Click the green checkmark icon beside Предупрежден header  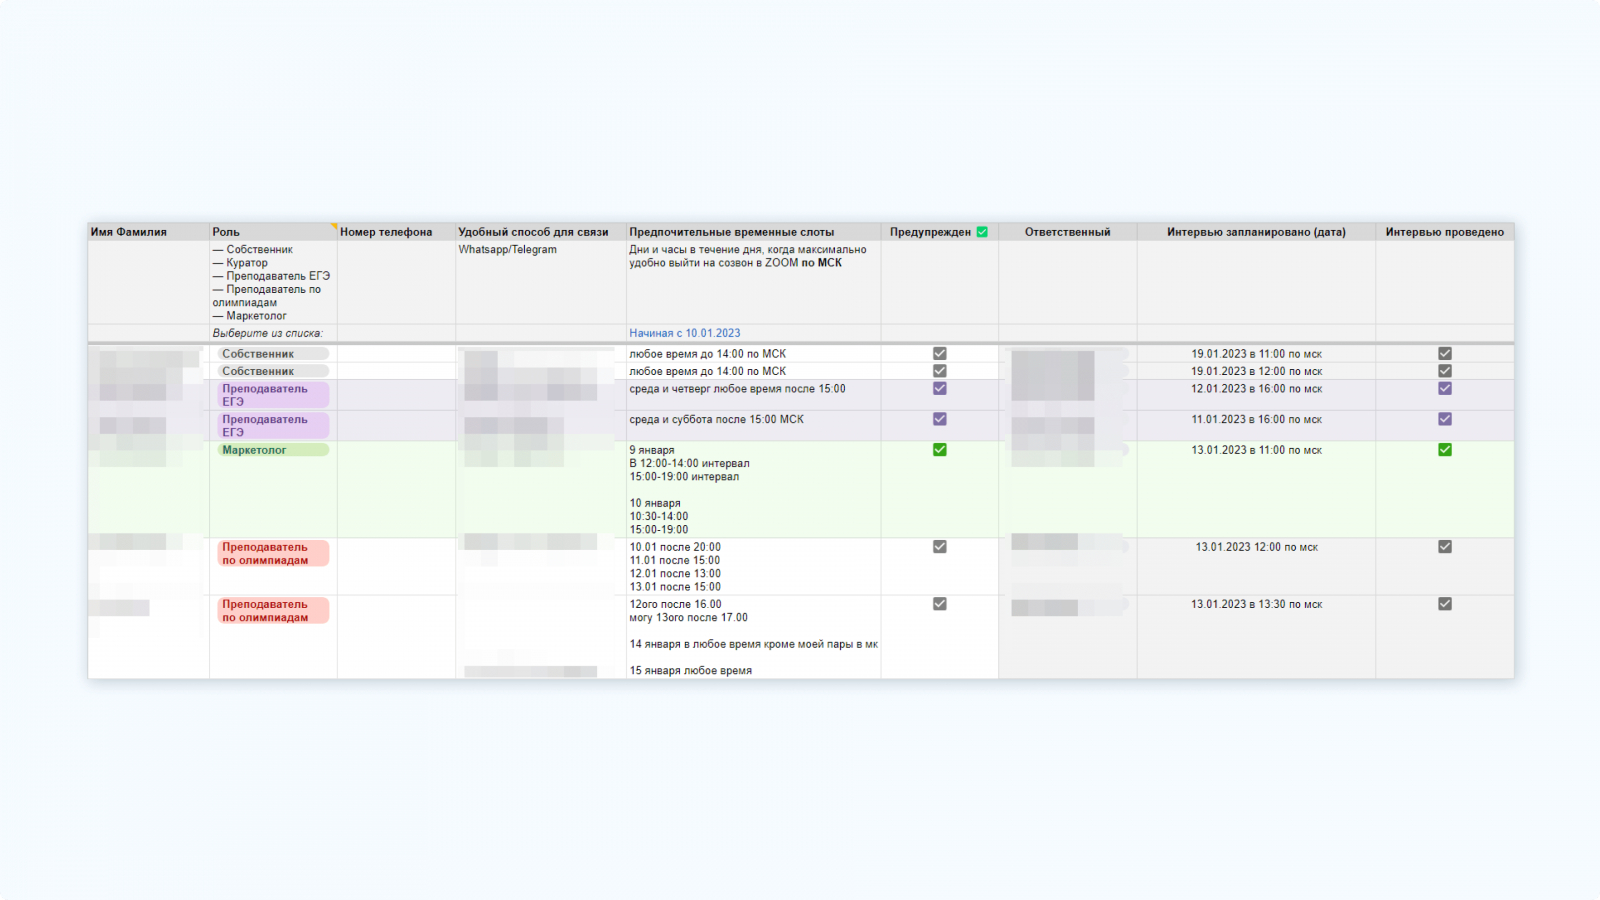982,232
